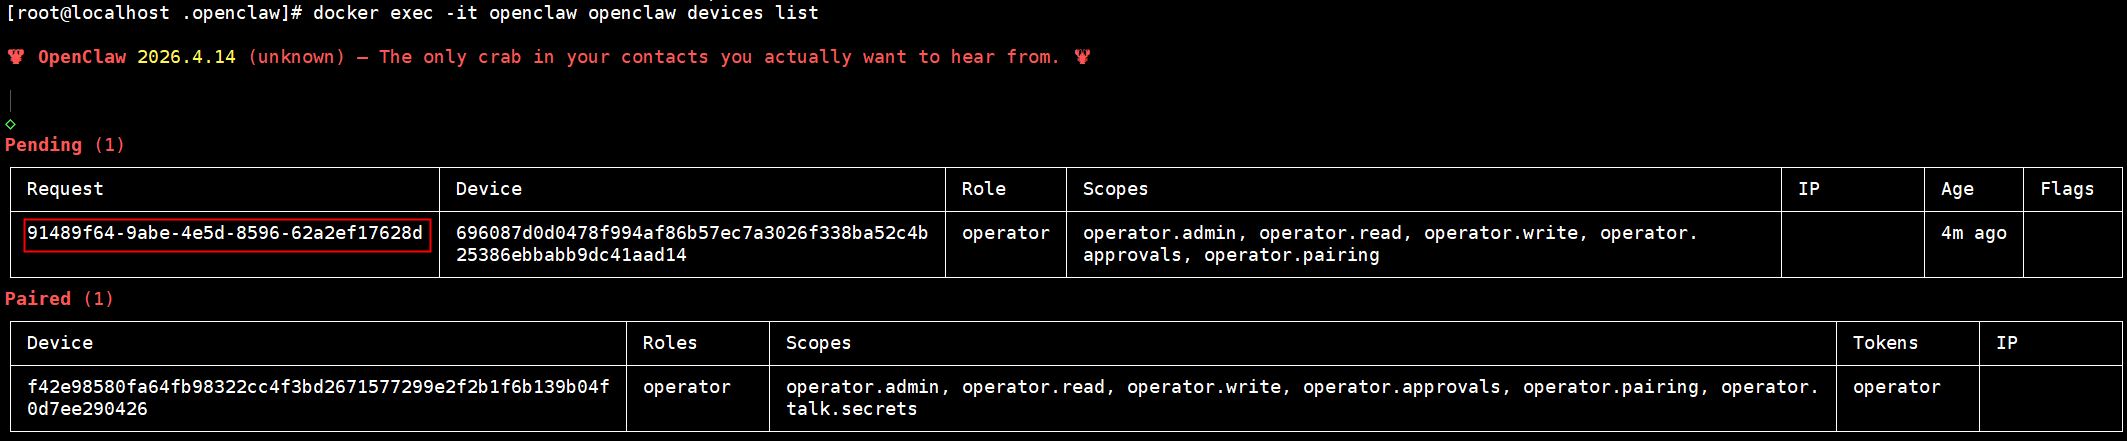Click the Tokens column header
2127x441 pixels.
point(1885,343)
